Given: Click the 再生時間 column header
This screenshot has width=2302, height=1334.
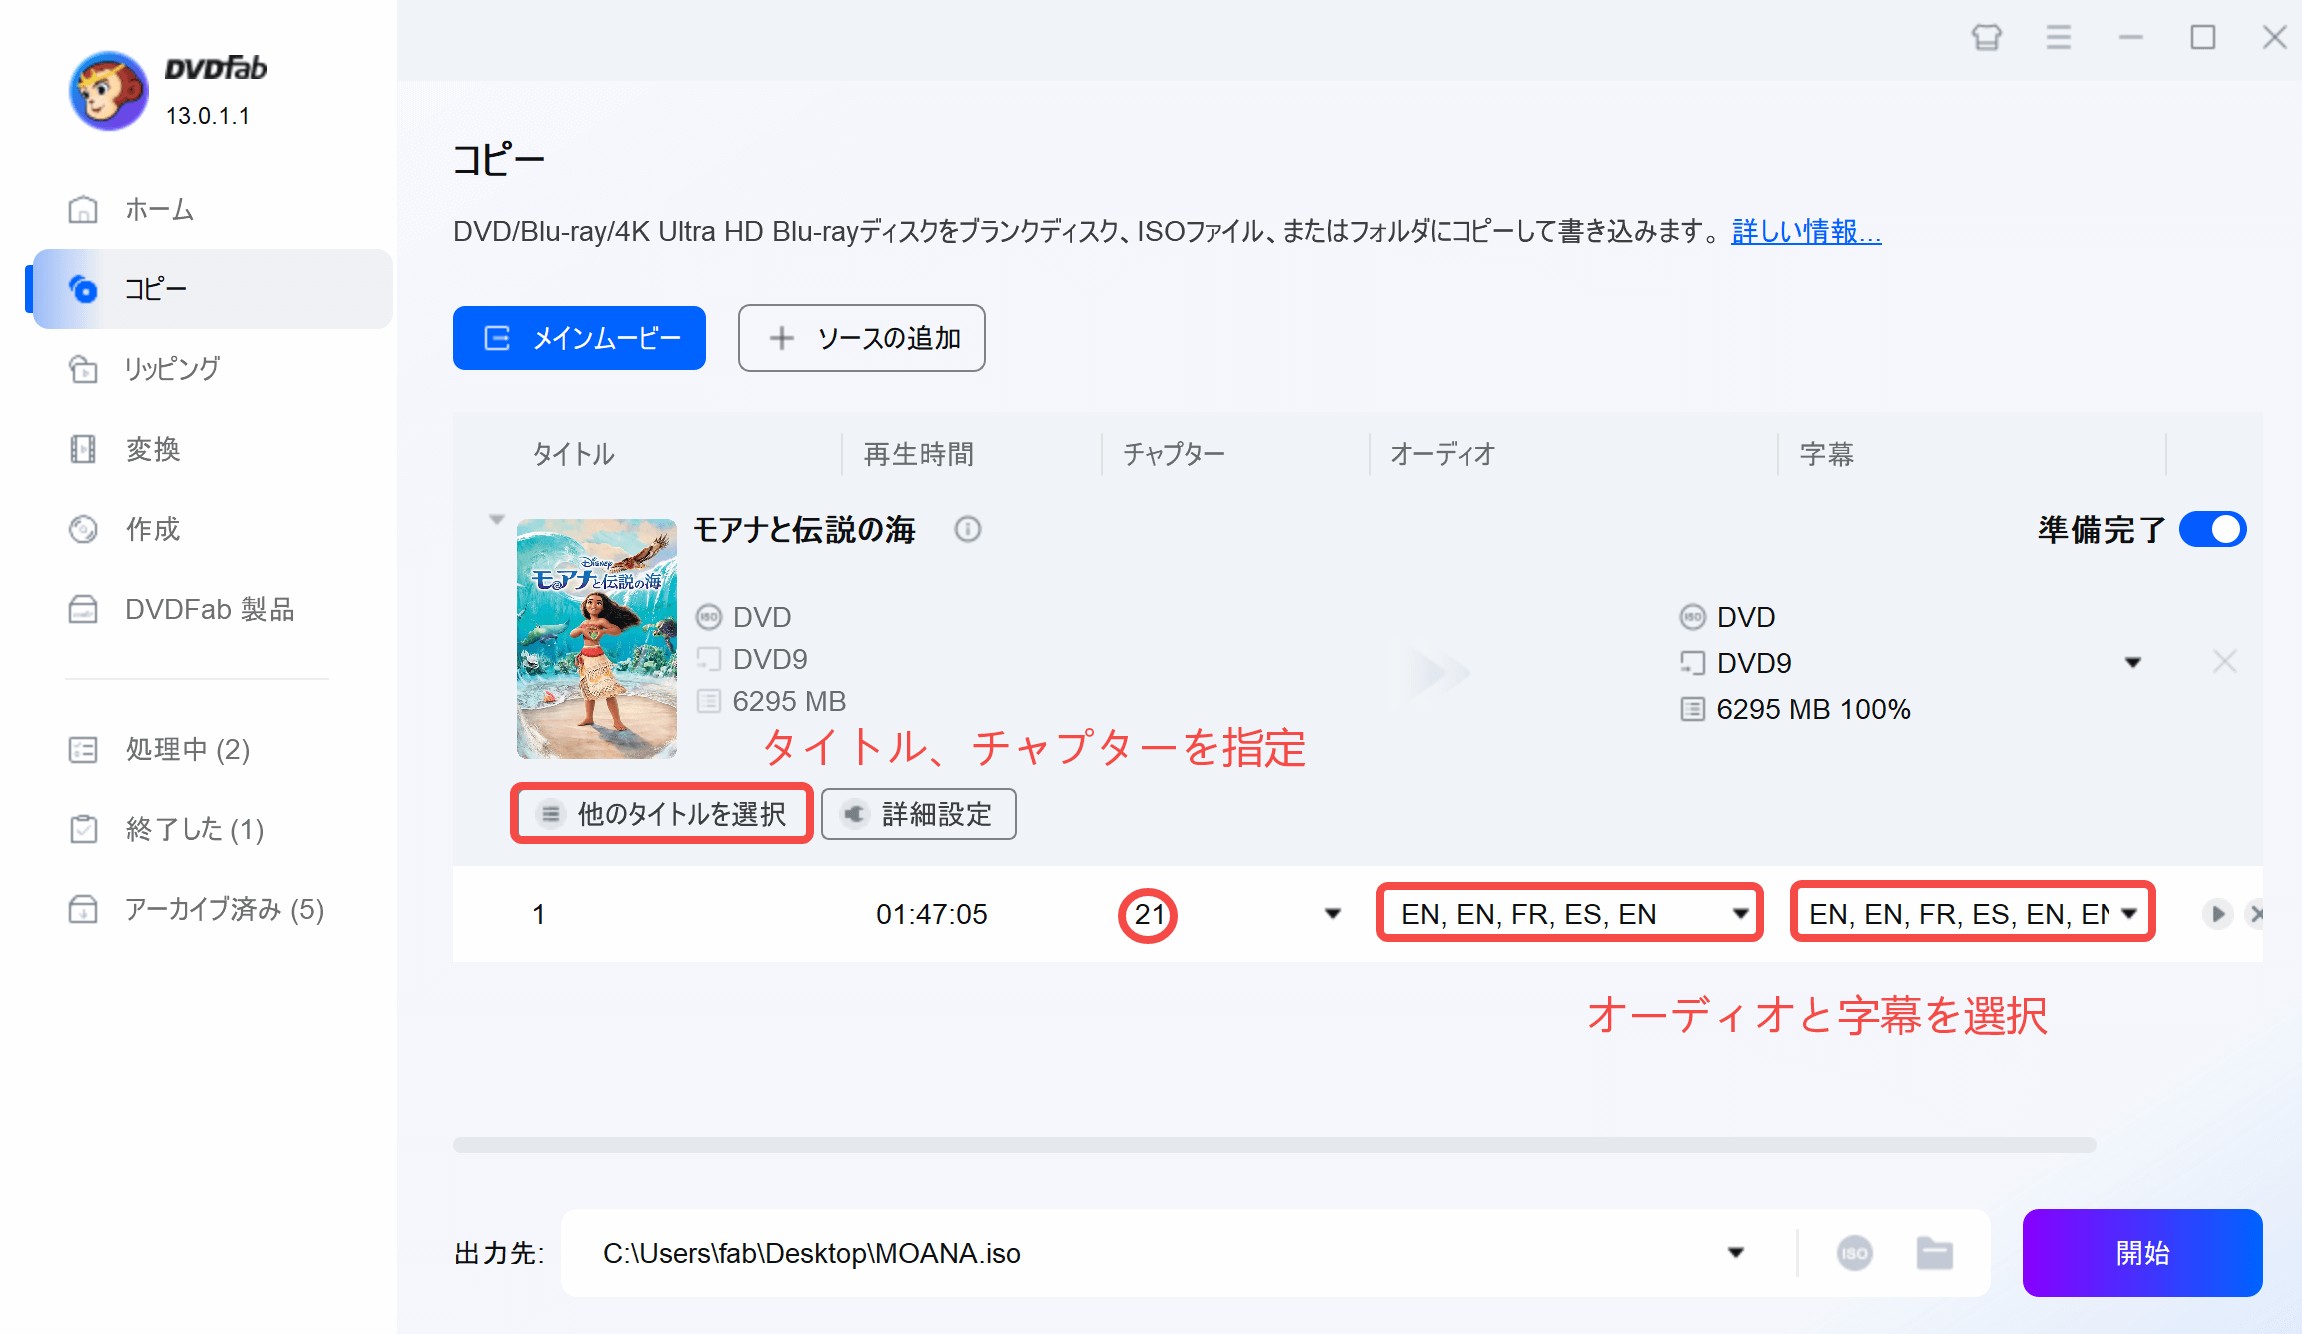Looking at the screenshot, I should click(918, 454).
